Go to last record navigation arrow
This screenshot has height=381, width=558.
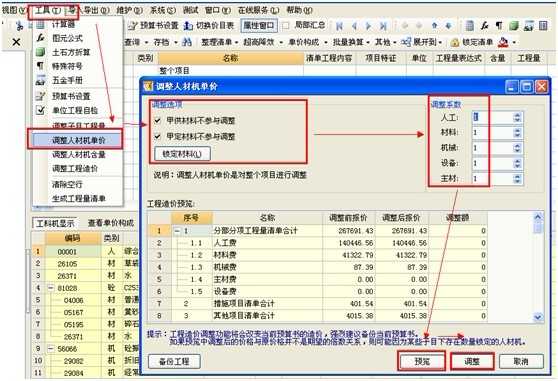tap(383, 26)
